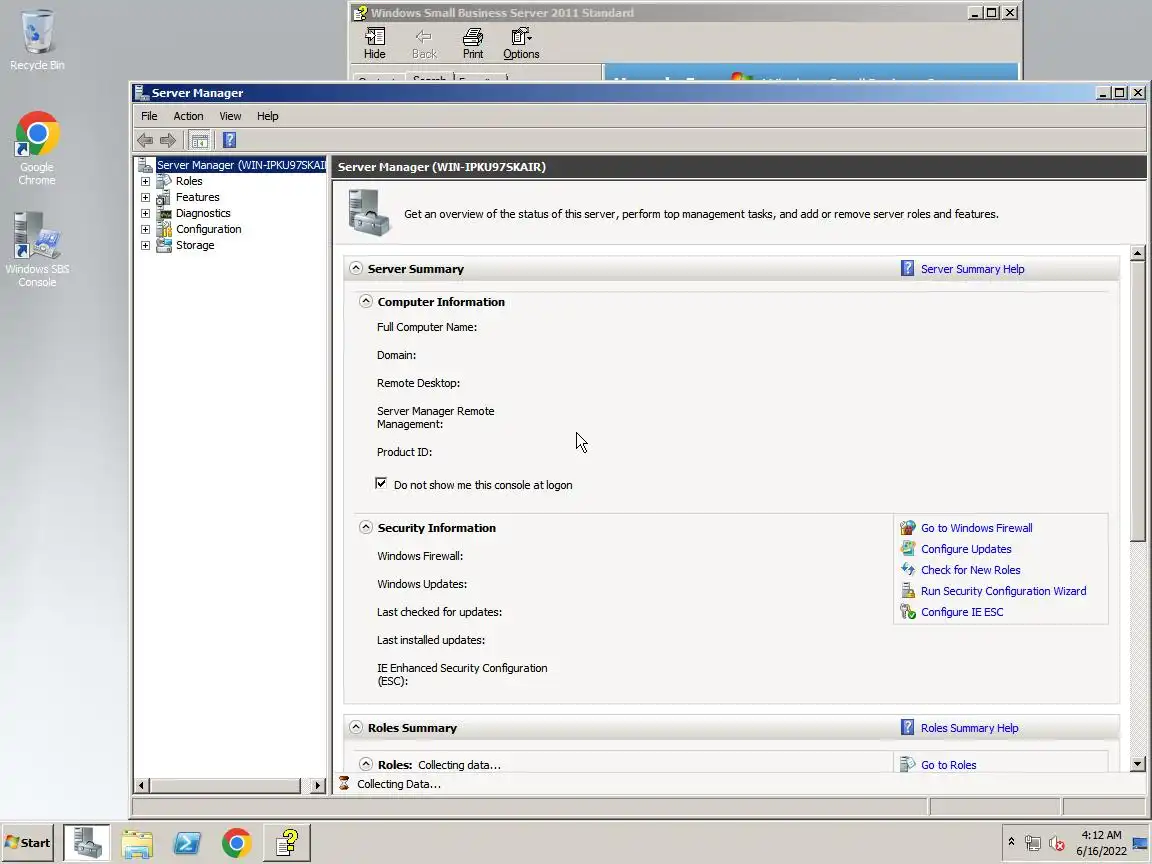
Task: Open the File menu
Action: tap(149, 116)
